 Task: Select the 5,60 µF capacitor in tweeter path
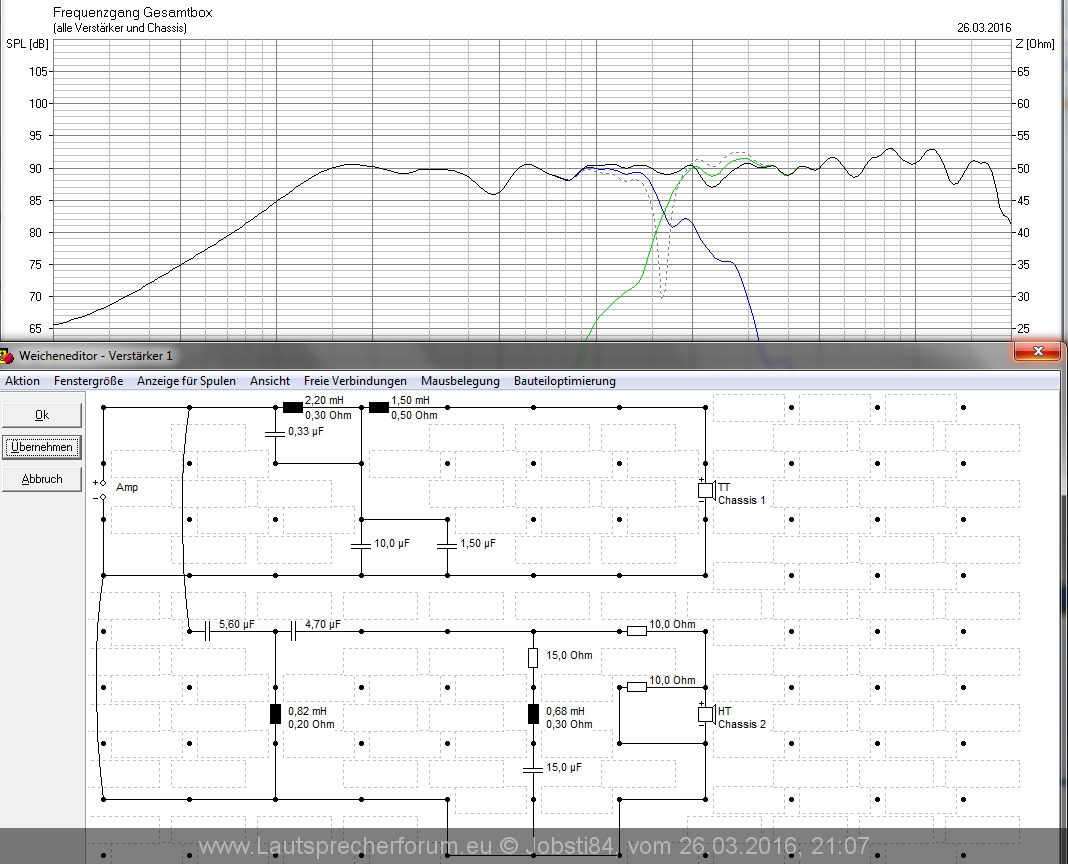pos(207,630)
